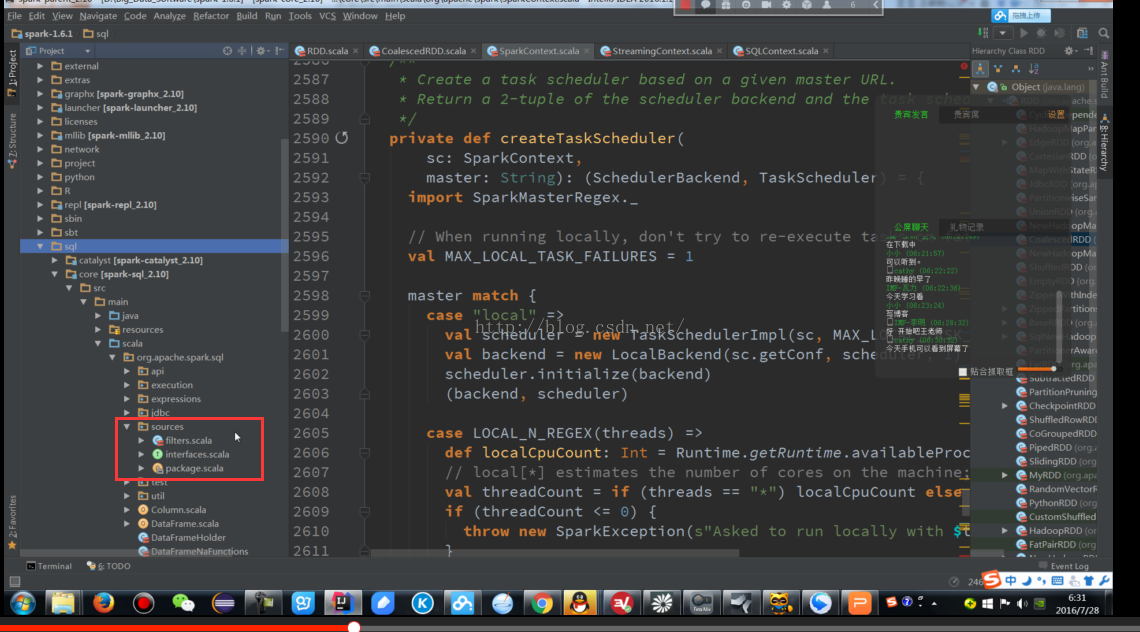Click the Sogou input method S icon

992,580
